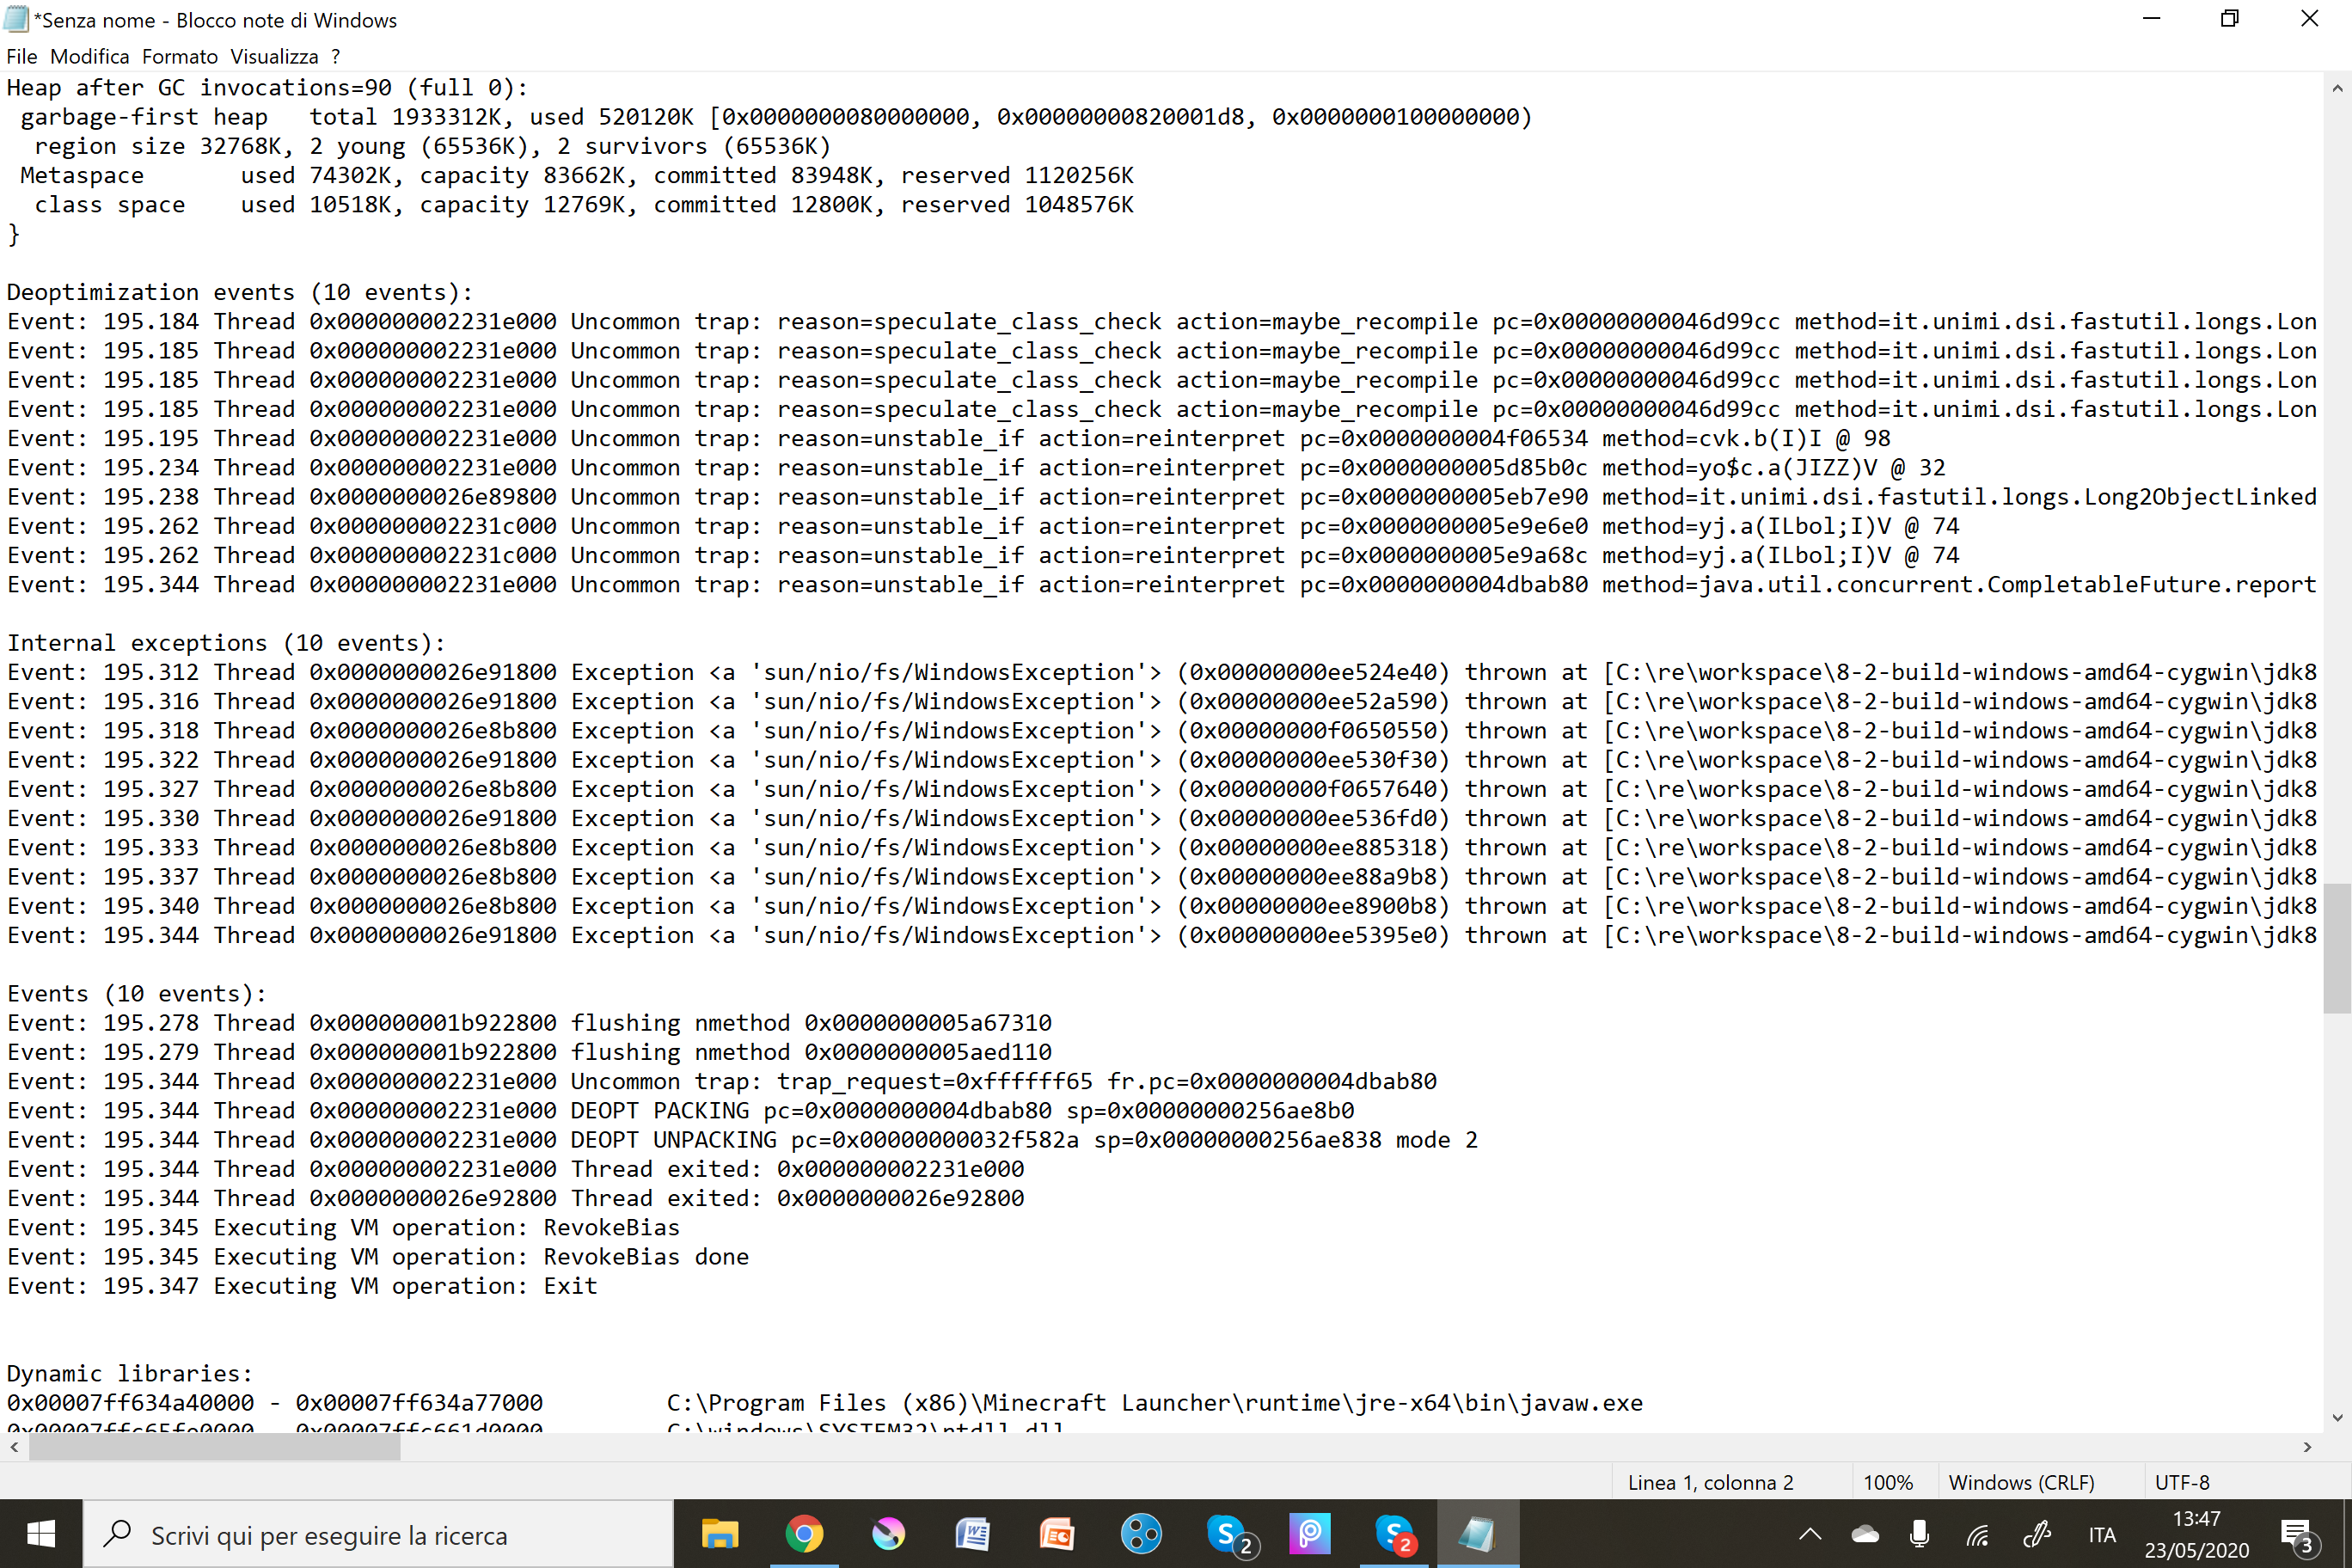Launch Microsoft Word from taskbar
The width and height of the screenshot is (2352, 1568).
pyautogui.click(x=972, y=1534)
